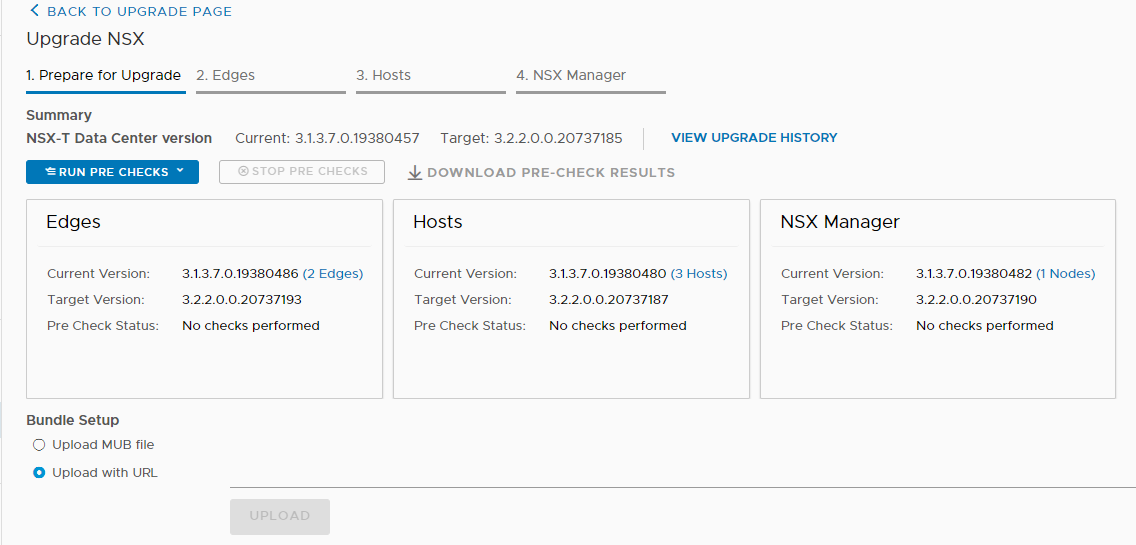
Task: Click the NSX-T Data Center version label
Action: tap(119, 138)
